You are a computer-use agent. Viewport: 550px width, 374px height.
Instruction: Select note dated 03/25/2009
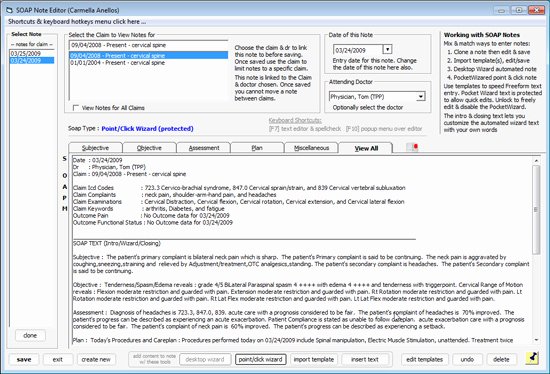tap(32, 53)
